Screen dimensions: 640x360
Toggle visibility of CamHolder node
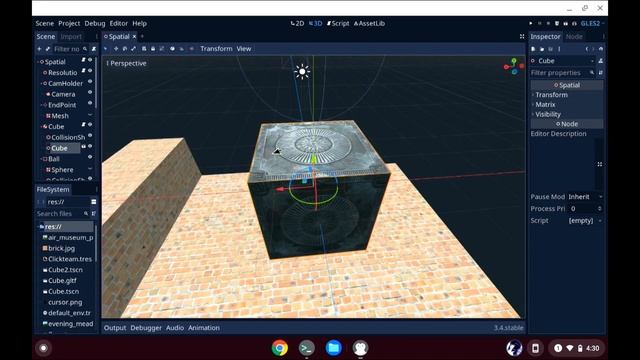click(x=90, y=82)
